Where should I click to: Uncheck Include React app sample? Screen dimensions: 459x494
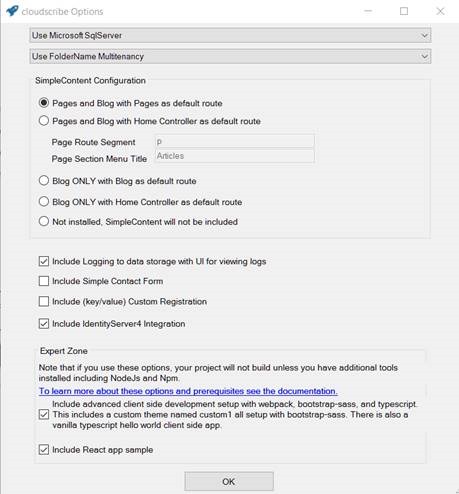tap(44, 450)
